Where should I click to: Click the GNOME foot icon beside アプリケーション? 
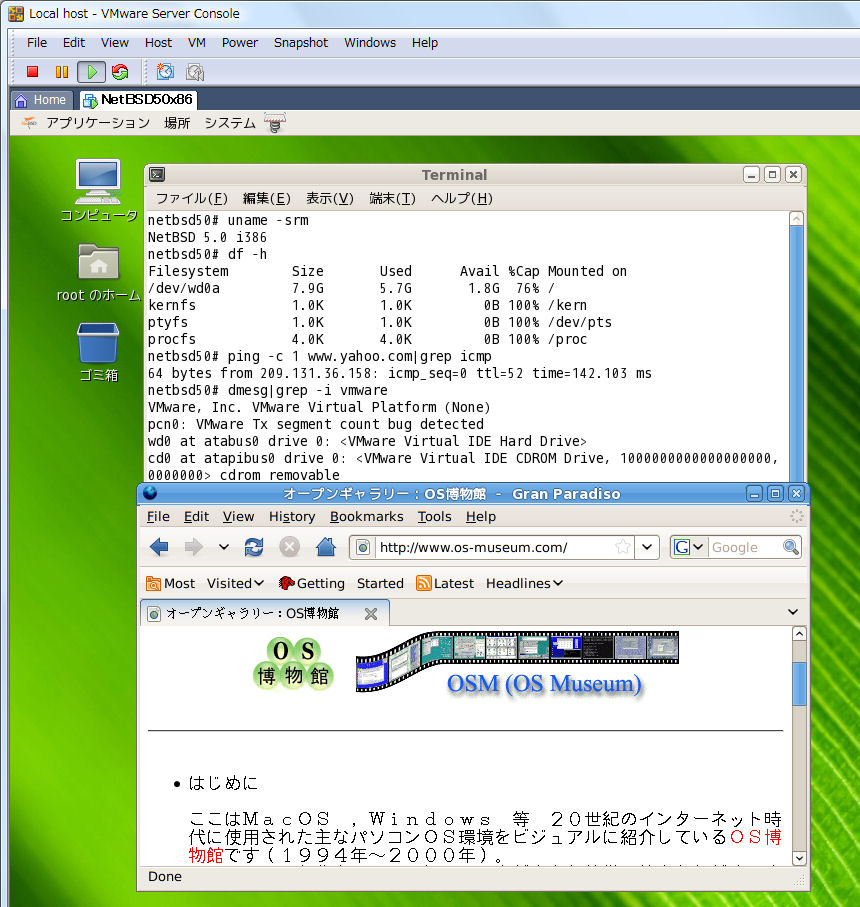(x=29, y=122)
